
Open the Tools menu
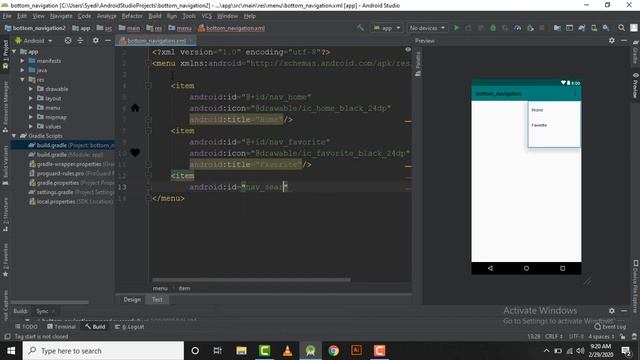[x=189, y=16]
